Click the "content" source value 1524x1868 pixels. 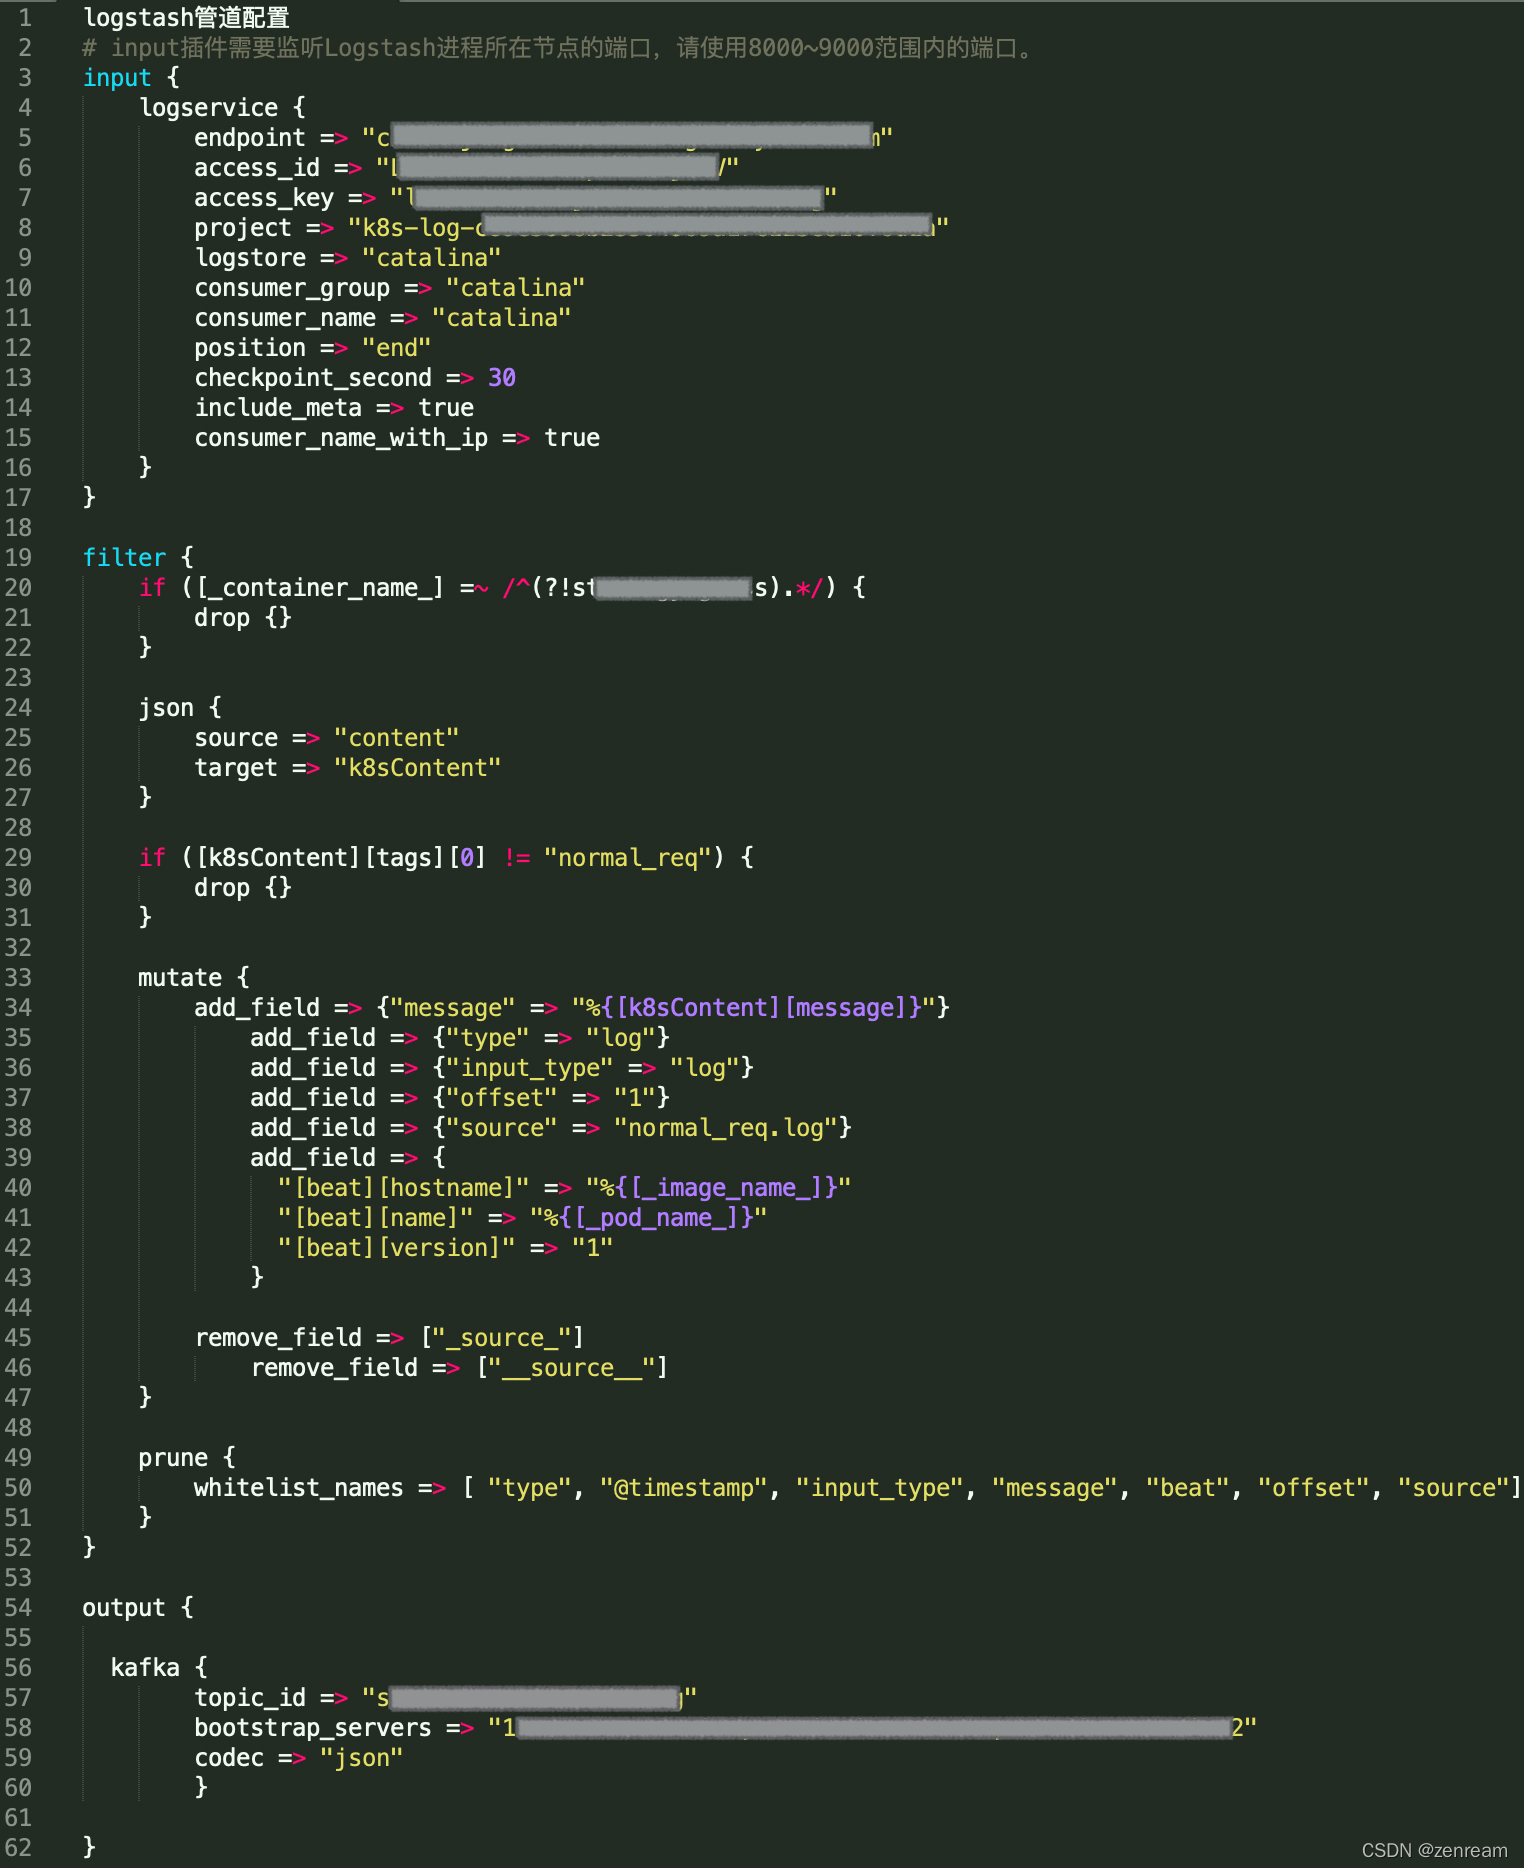point(396,738)
